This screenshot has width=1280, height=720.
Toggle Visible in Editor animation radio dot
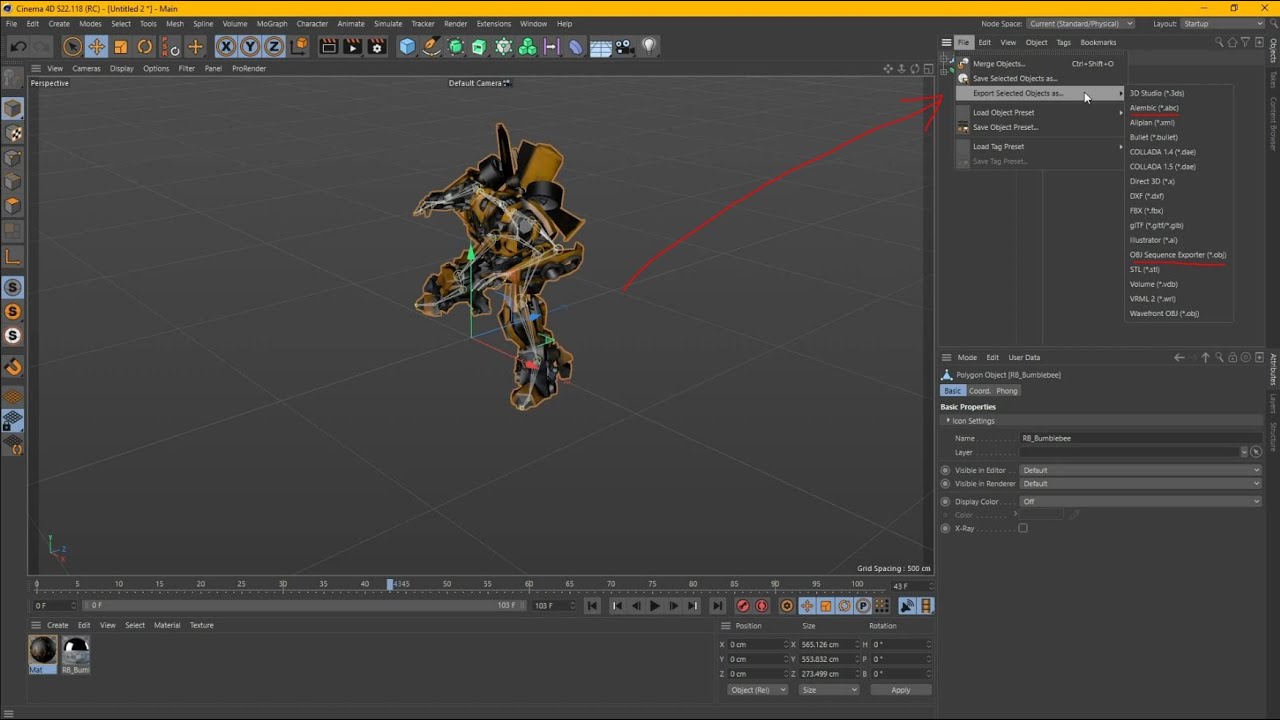pyautogui.click(x=945, y=470)
